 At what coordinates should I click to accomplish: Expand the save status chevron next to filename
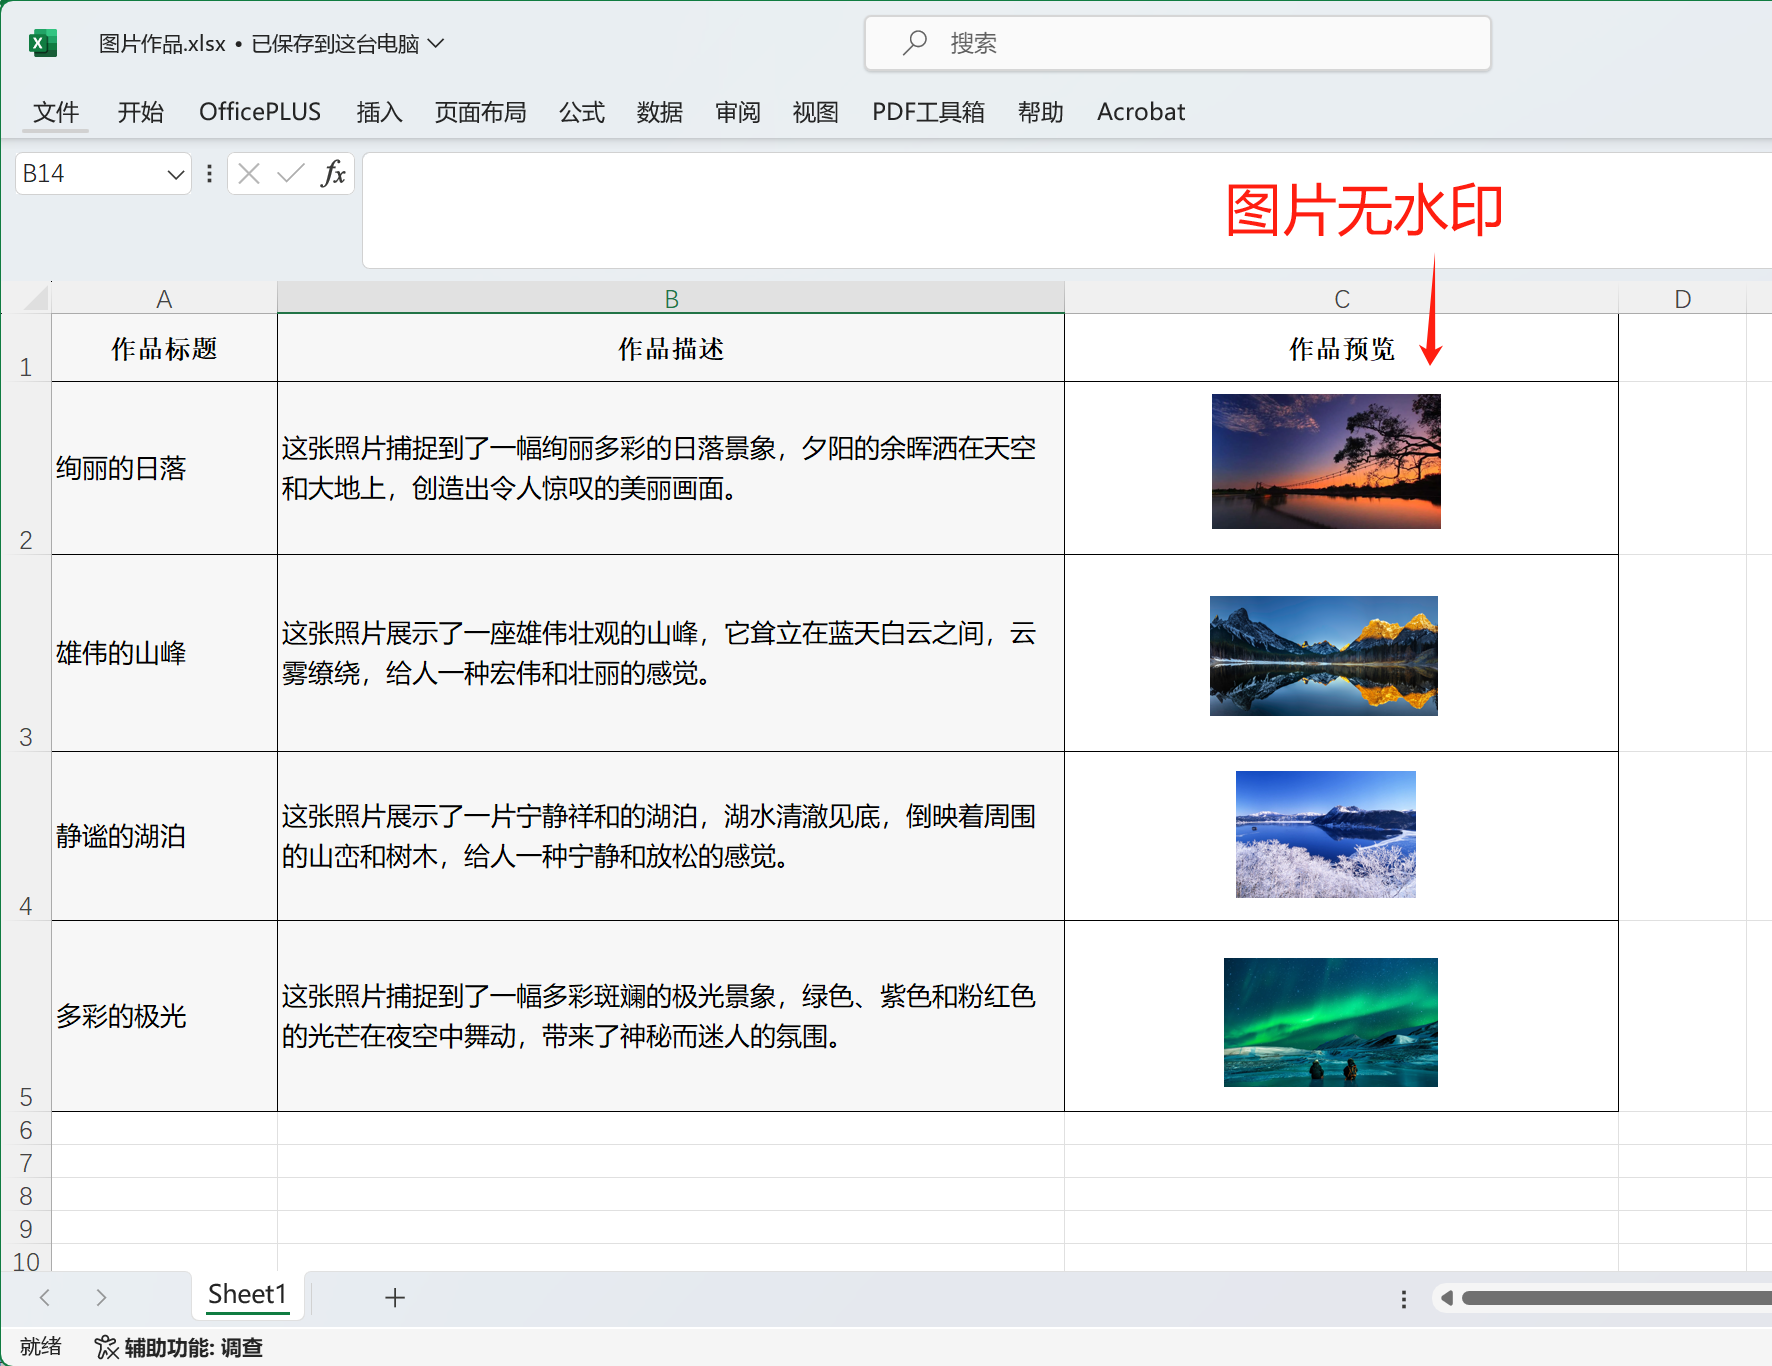click(435, 43)
